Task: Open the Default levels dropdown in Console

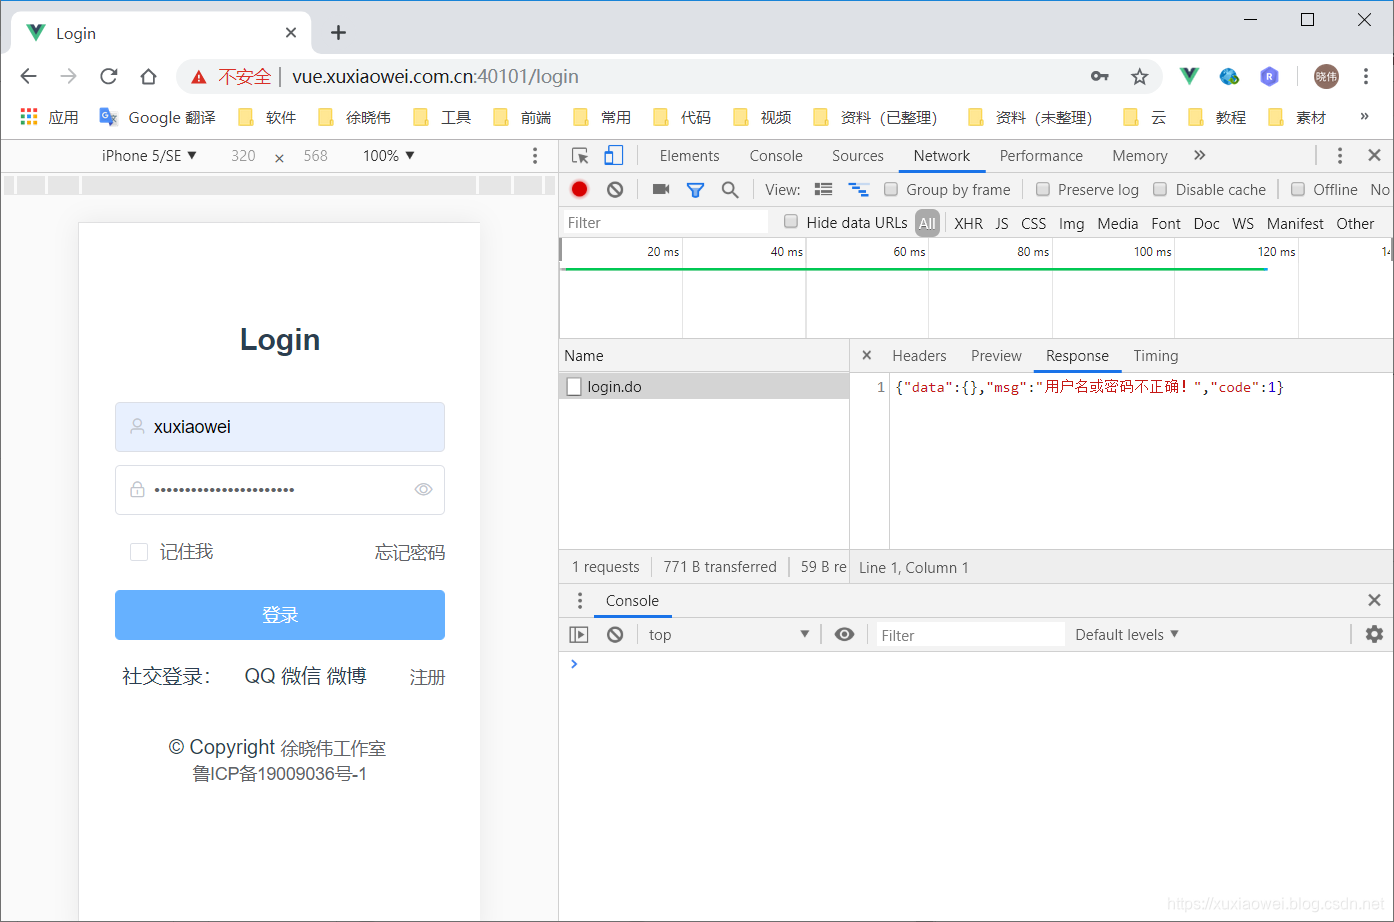Action: pos(1126,634)
